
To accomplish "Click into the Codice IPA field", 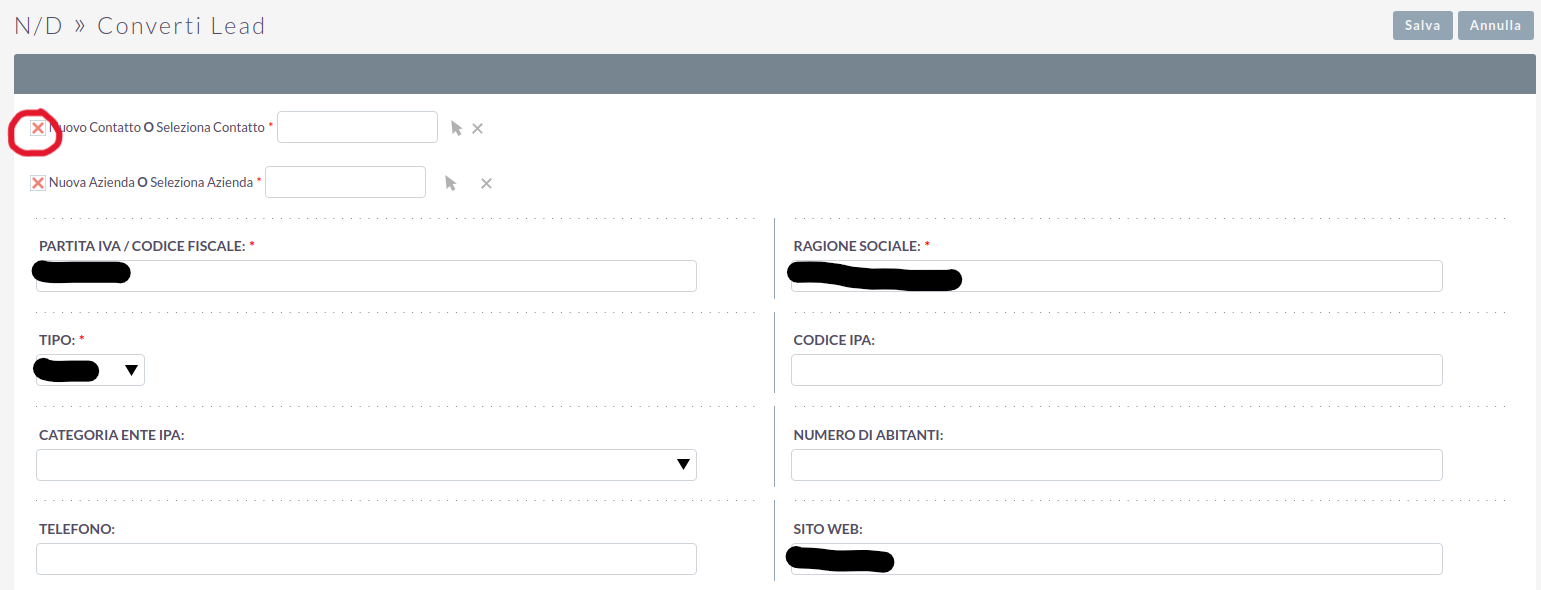I will pyautogui.click(x=1116, y=370).
